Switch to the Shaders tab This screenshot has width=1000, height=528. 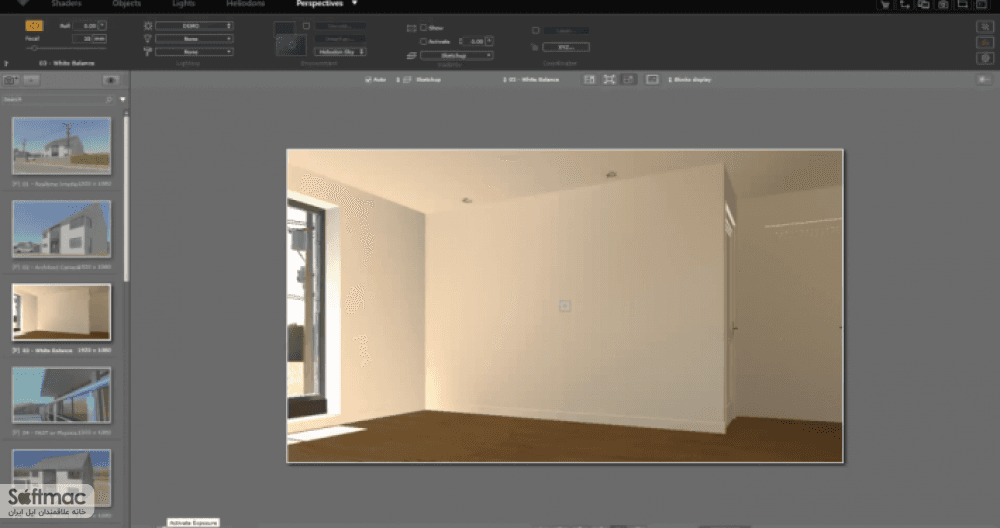66,4
